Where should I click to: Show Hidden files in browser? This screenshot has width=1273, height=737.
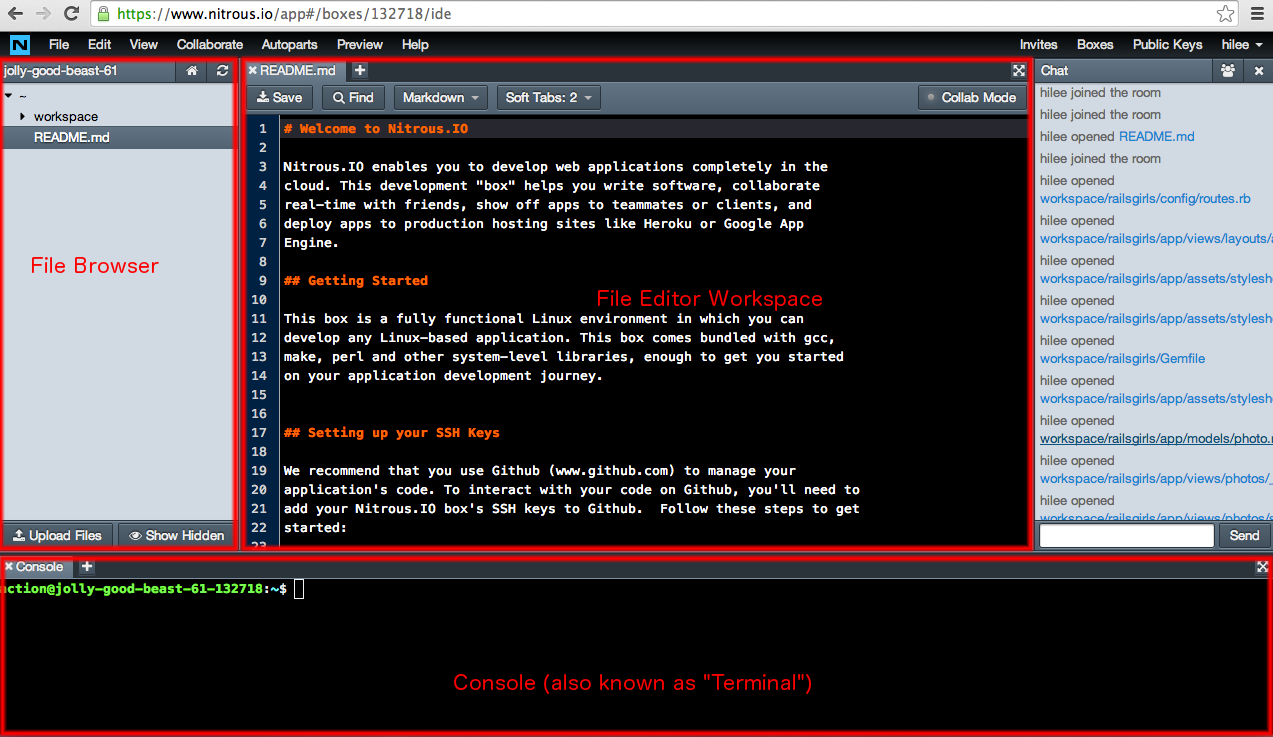click(x=176, y=535)
